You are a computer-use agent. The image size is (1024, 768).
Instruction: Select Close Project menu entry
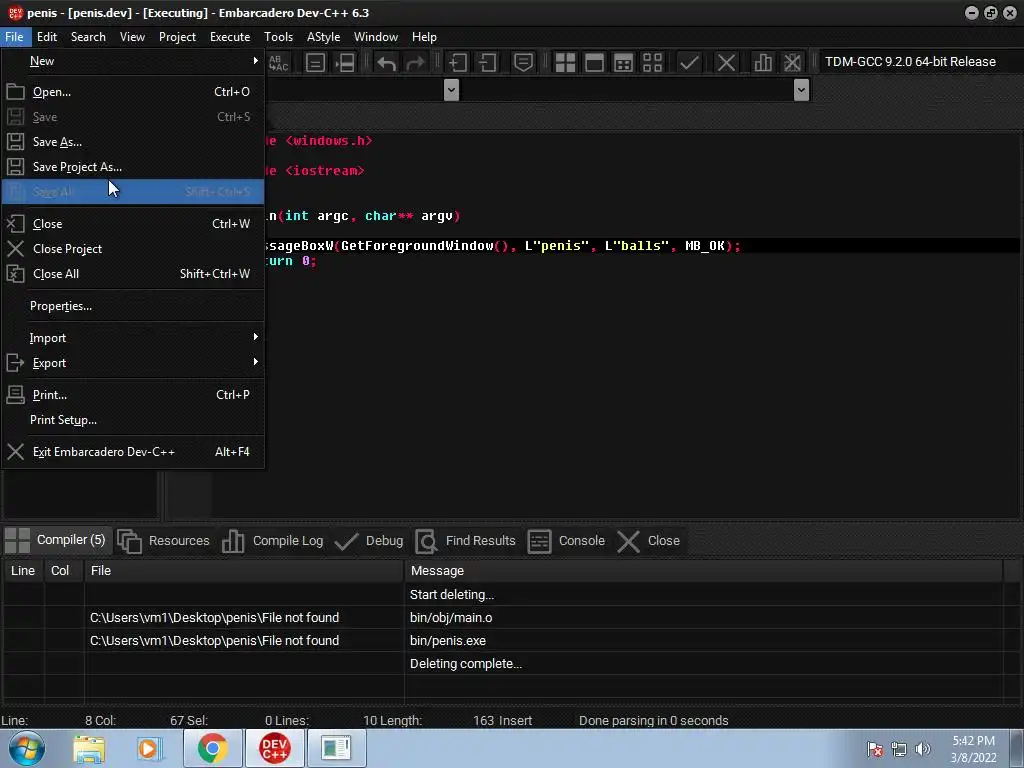tap(133, 249)
